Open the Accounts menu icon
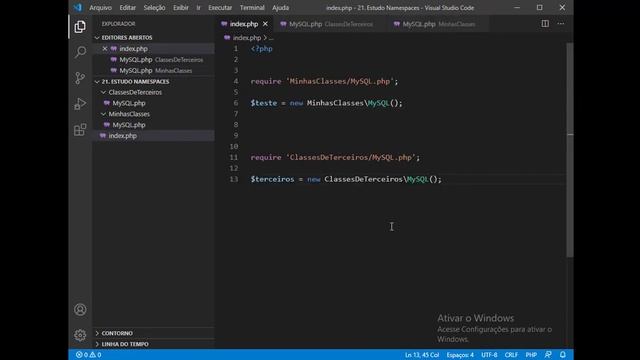This screenshot has width=640, height=360. [80, 309]
